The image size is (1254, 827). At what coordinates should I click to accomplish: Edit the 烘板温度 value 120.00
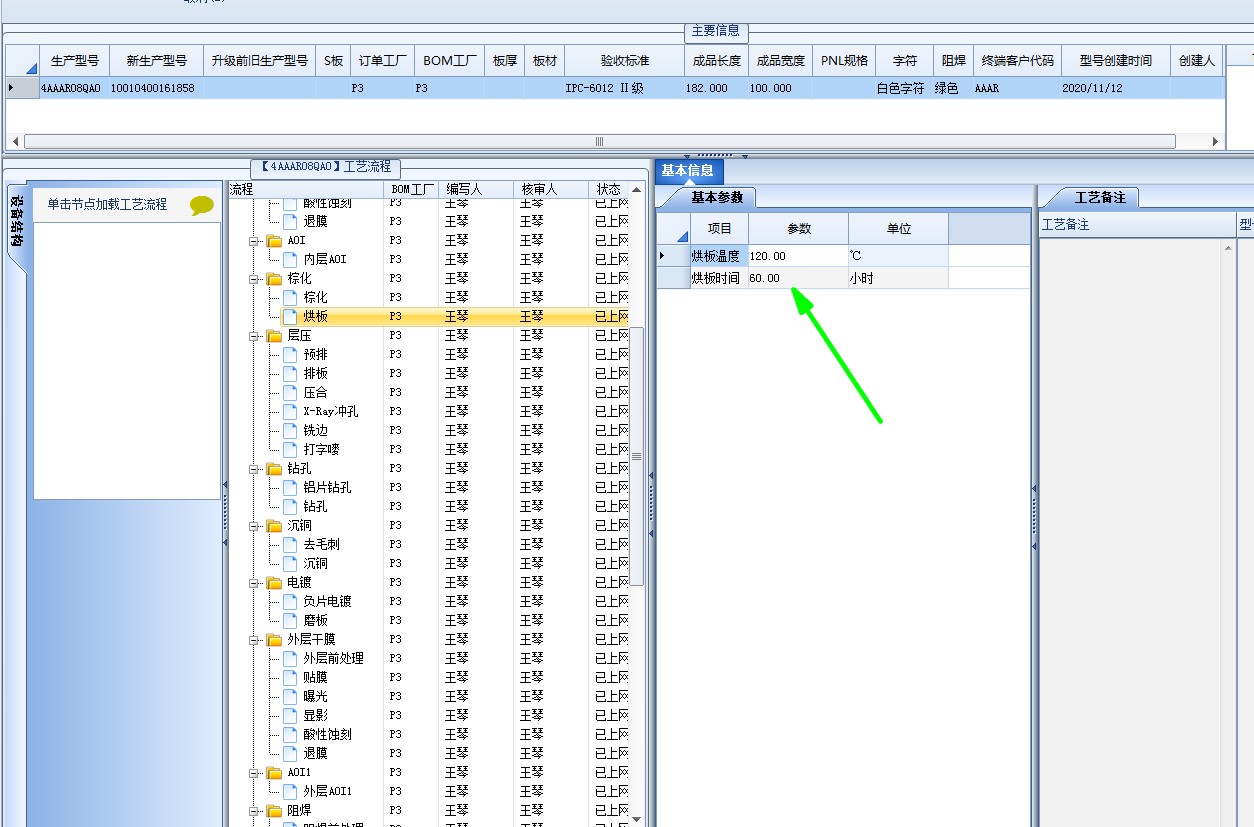pyautogui.click(x=798, y=256)
